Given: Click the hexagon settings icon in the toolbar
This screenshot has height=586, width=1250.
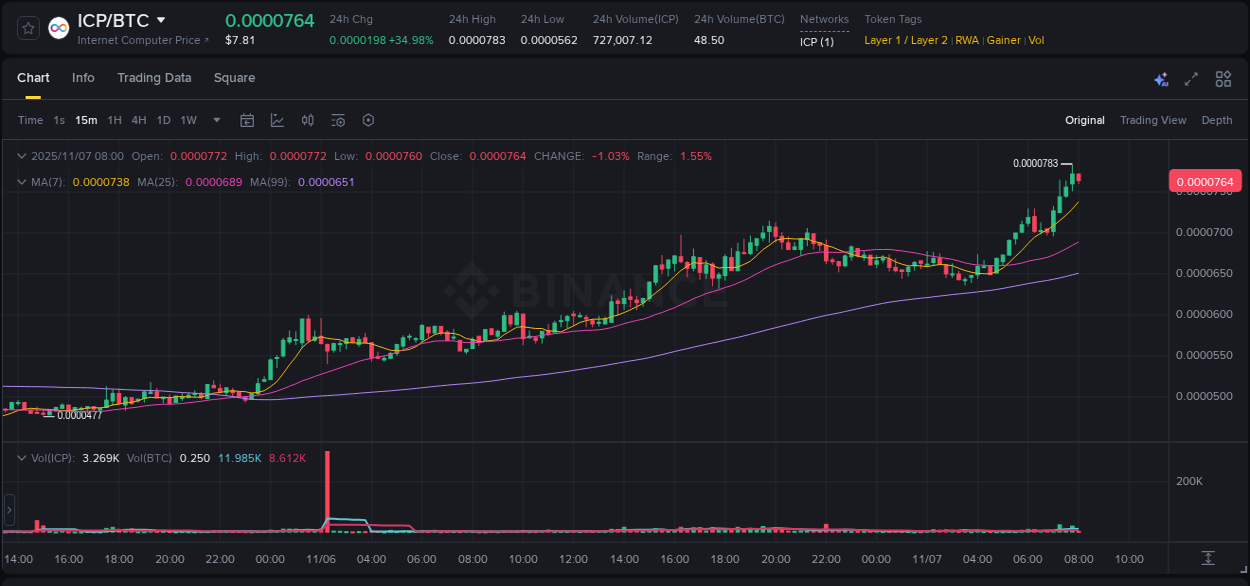Looking at the screenshot, I should point(368,120).
